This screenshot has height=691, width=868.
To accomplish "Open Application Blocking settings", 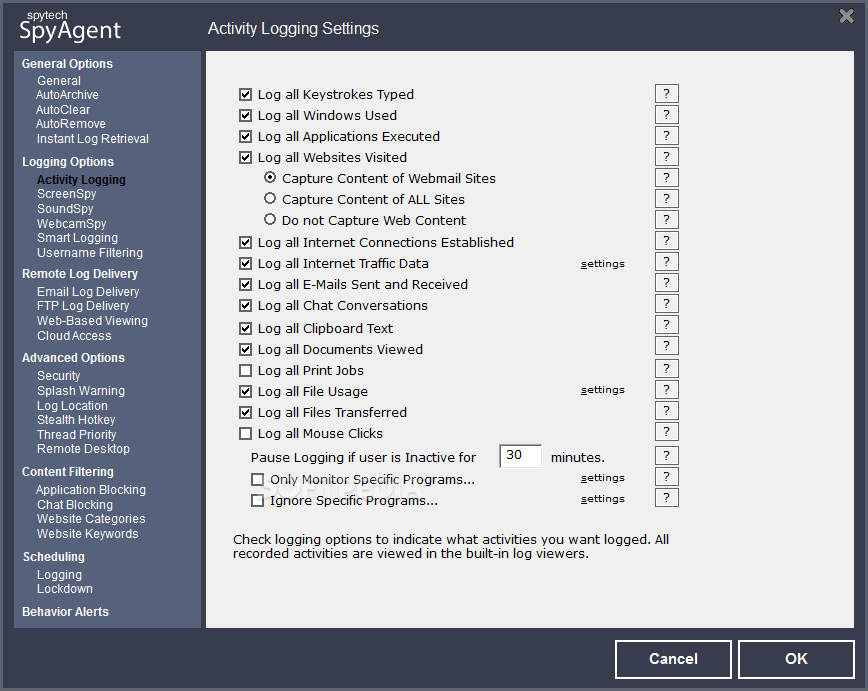I will coord(91,490).
